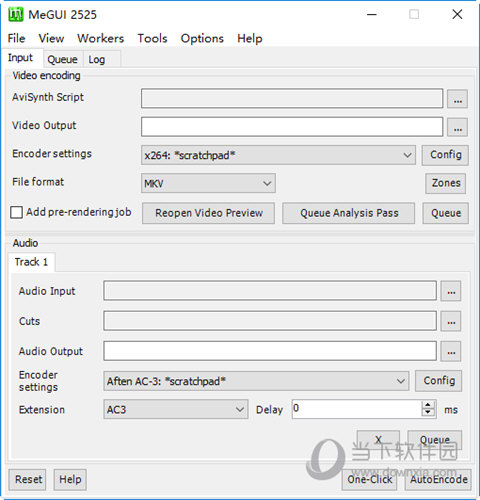Open the File format MKV dropdown
The image size is (480, 500).
(x=208, y=183)
